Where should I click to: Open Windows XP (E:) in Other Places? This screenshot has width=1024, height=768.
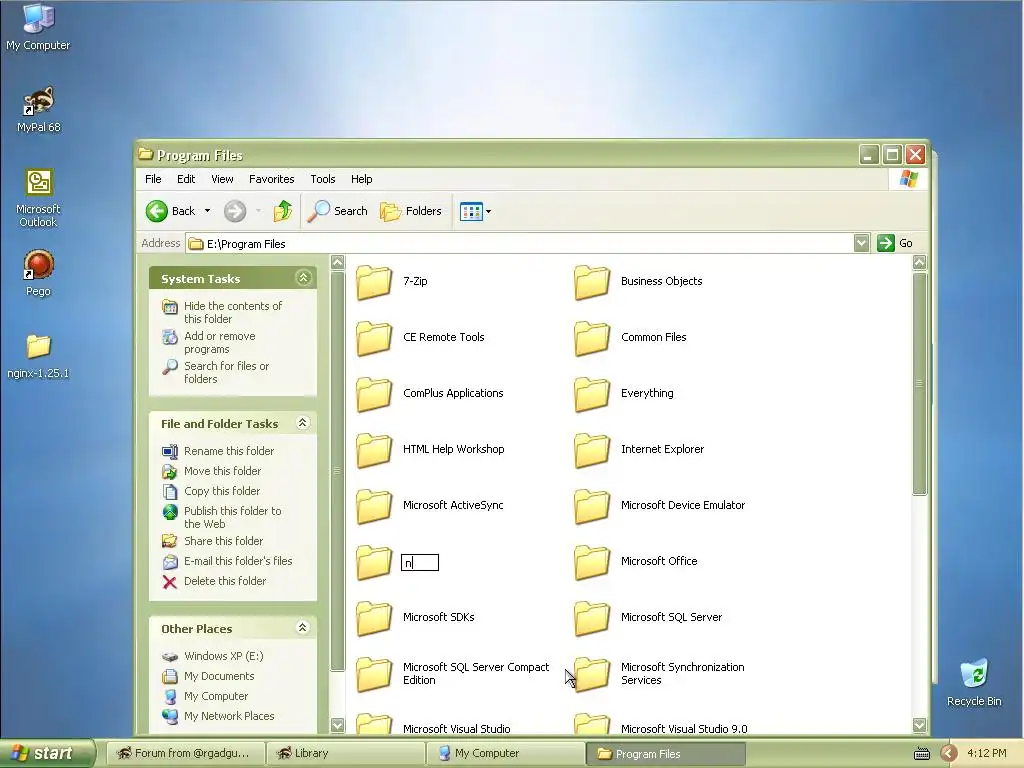click(x=223, y=656)
